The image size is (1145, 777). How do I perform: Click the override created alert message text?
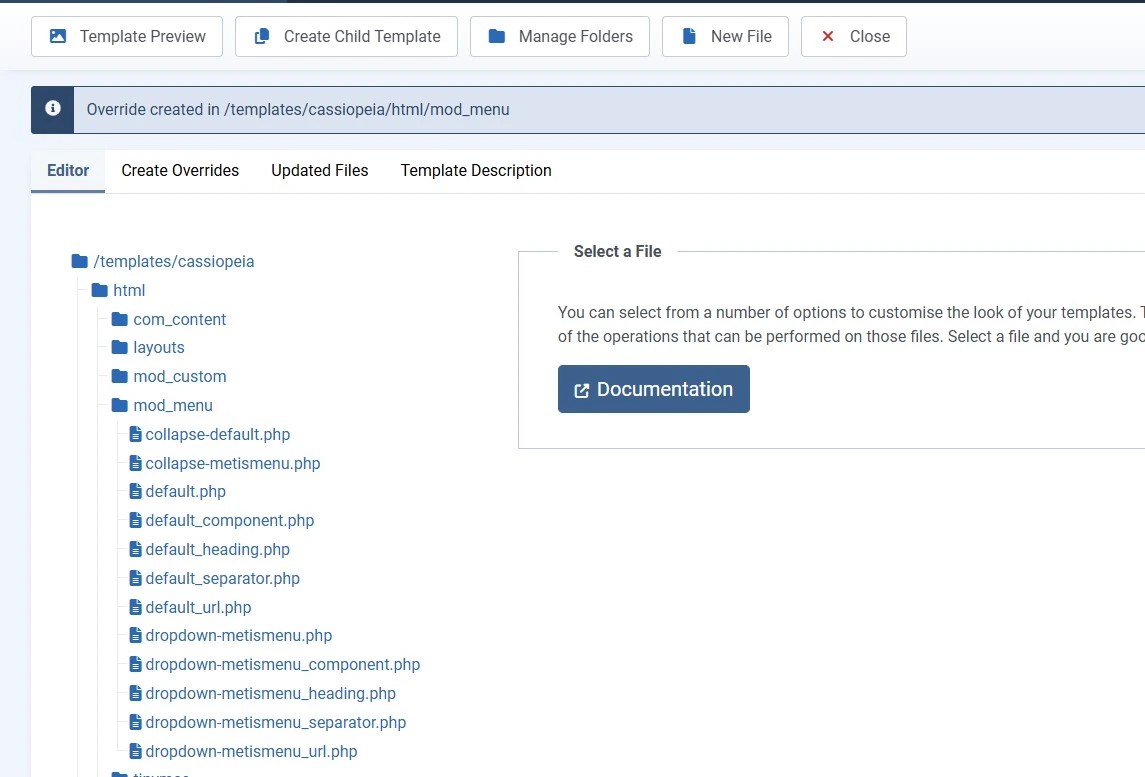coord(298,110)
